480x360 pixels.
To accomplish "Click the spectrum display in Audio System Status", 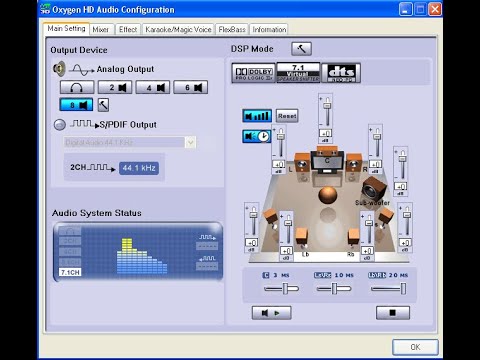I will coord(142,255).
